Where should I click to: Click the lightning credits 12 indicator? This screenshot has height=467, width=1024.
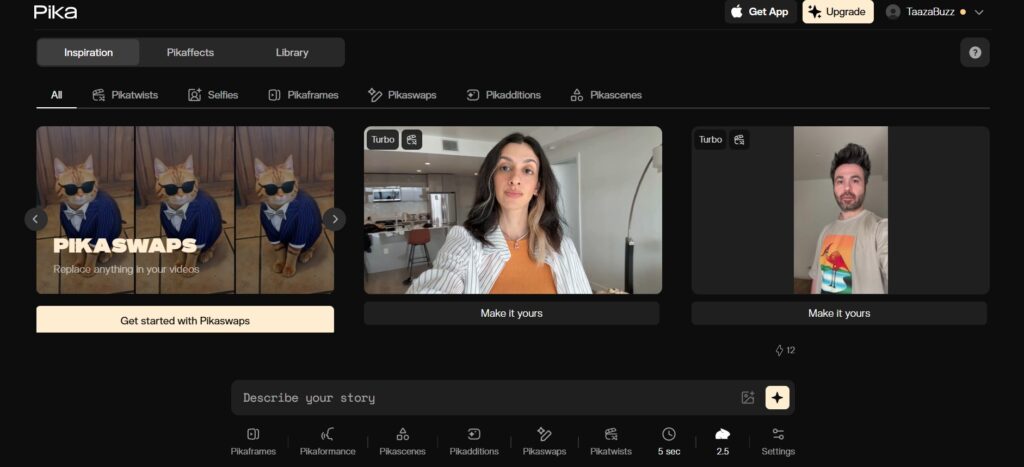pyautogui.click(x=785, y=350)
